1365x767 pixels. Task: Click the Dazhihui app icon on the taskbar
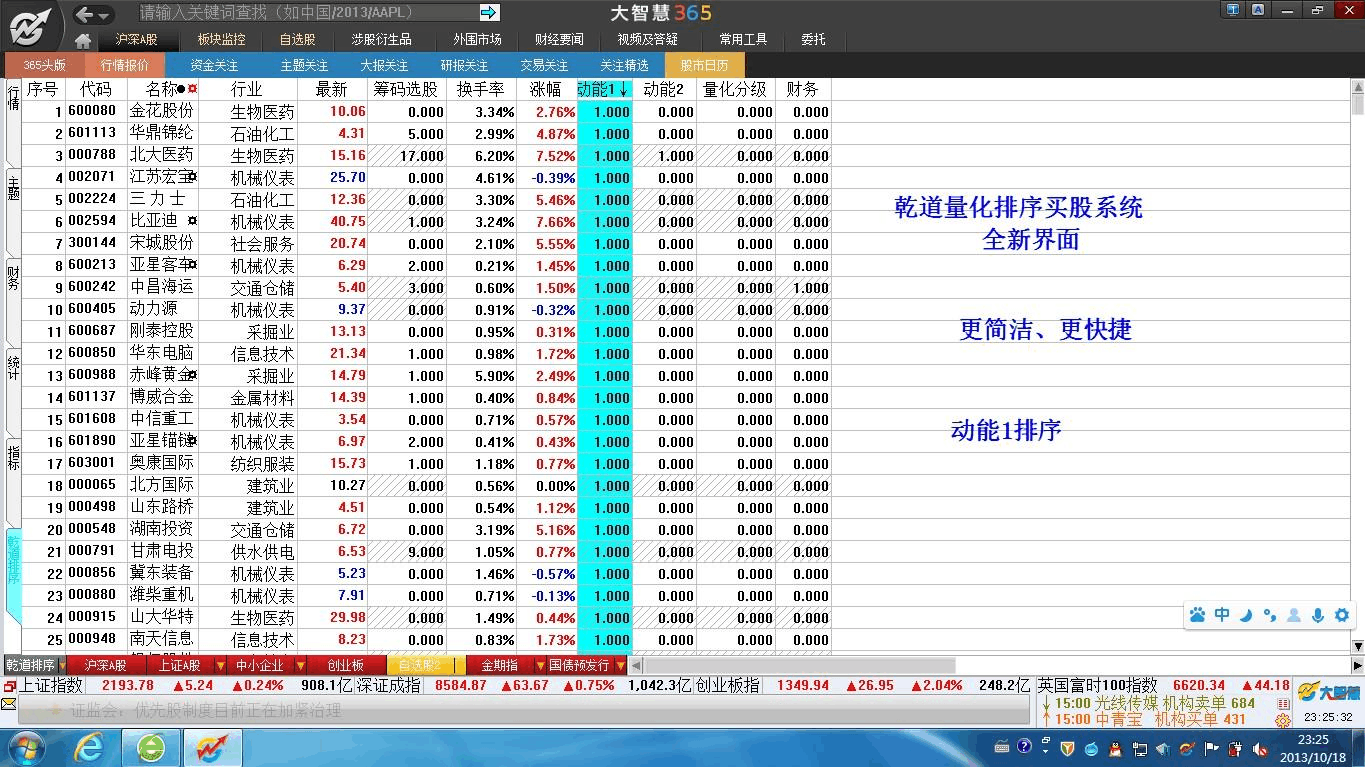tap(211, 747)
